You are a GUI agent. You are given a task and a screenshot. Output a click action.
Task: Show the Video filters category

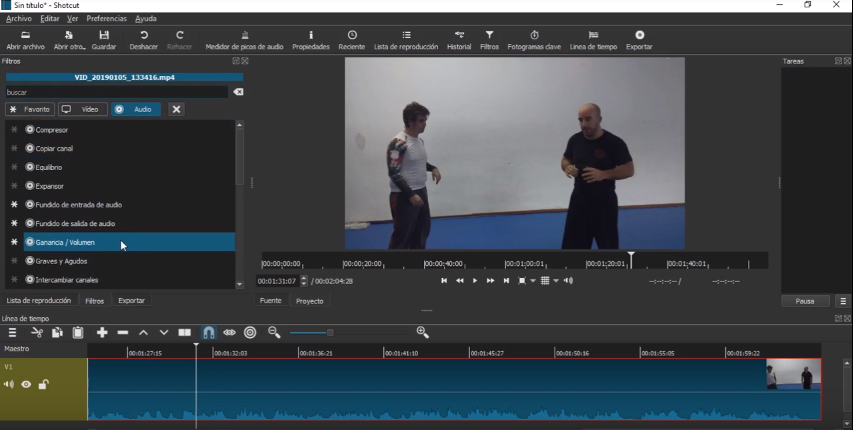(82, 109)
